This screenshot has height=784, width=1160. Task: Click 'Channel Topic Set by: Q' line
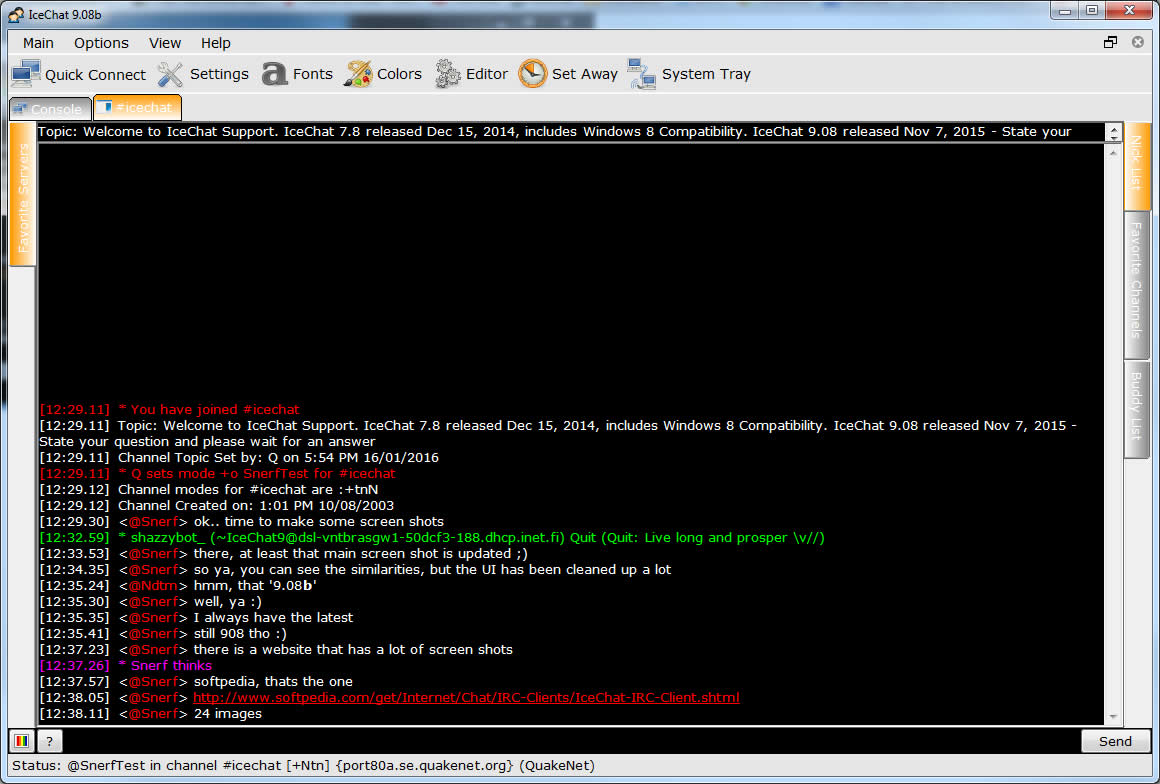point(239,458)
